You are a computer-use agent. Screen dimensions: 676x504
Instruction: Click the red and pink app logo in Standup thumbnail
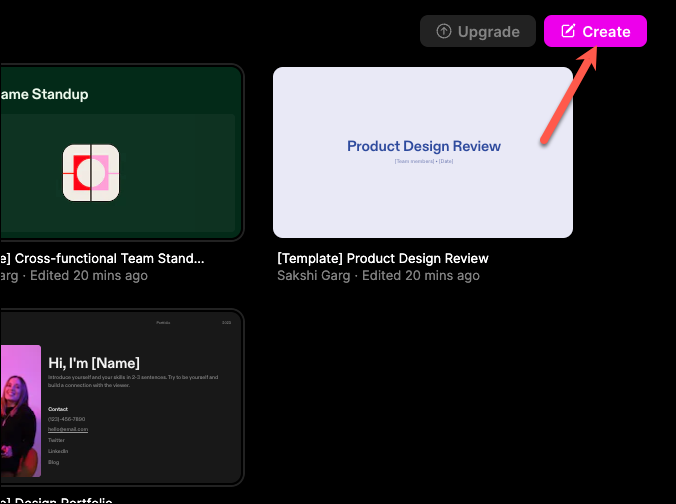click(x=91, y=173)
